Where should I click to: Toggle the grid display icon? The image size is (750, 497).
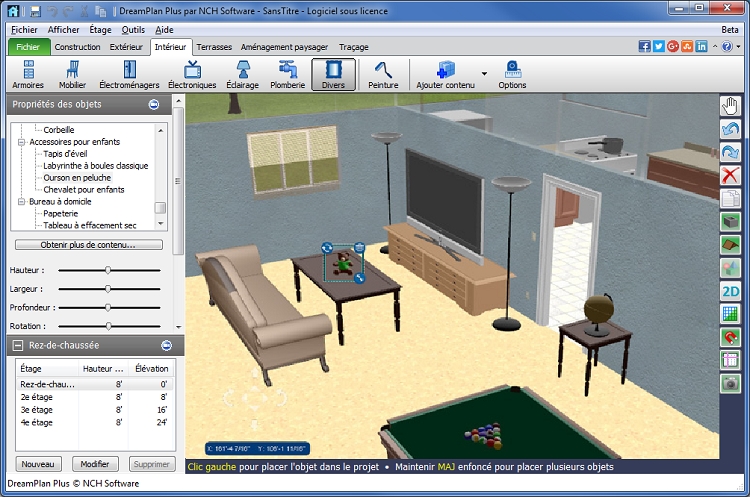coord(730,314)
